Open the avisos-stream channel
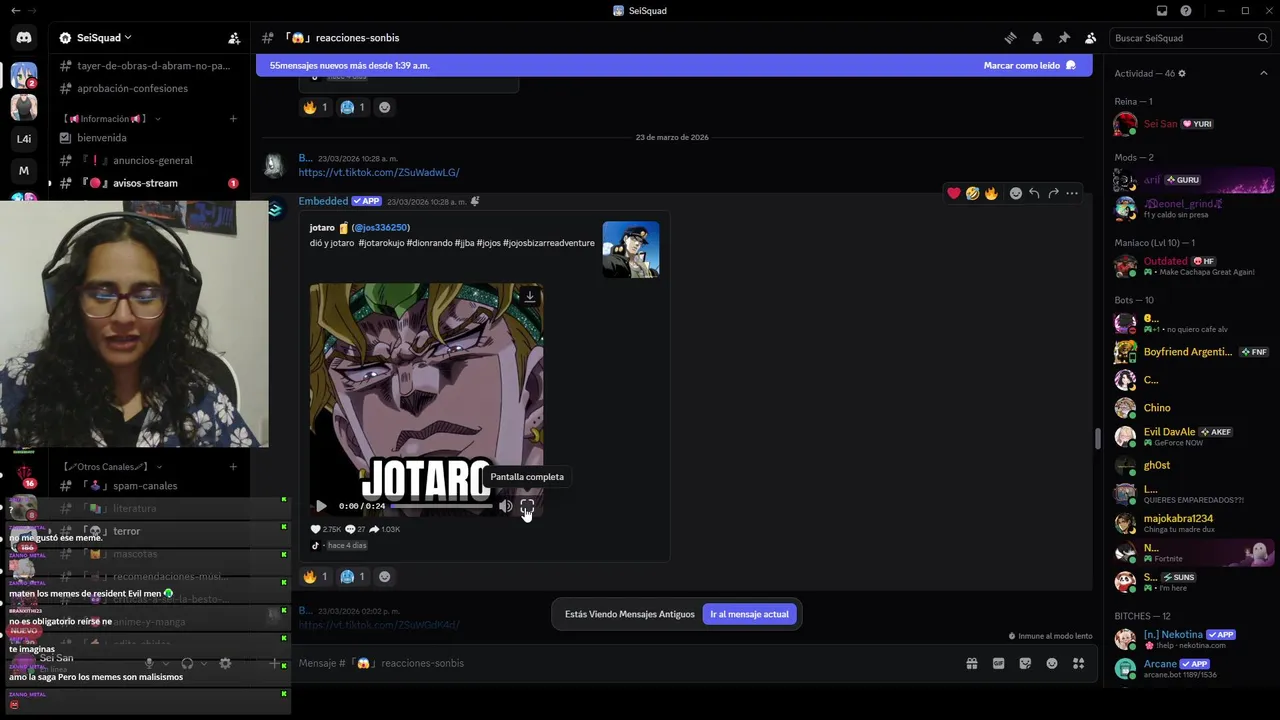Image resolution: width=1280 pixels, height=720 pixels. click(149, 183)
